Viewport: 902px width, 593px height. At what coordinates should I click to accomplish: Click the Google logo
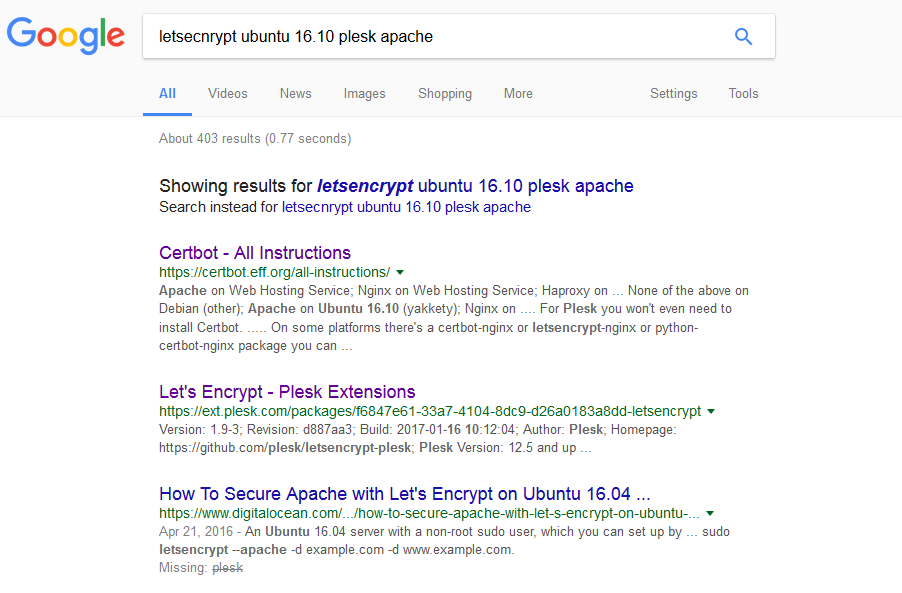tap(66, 36)
